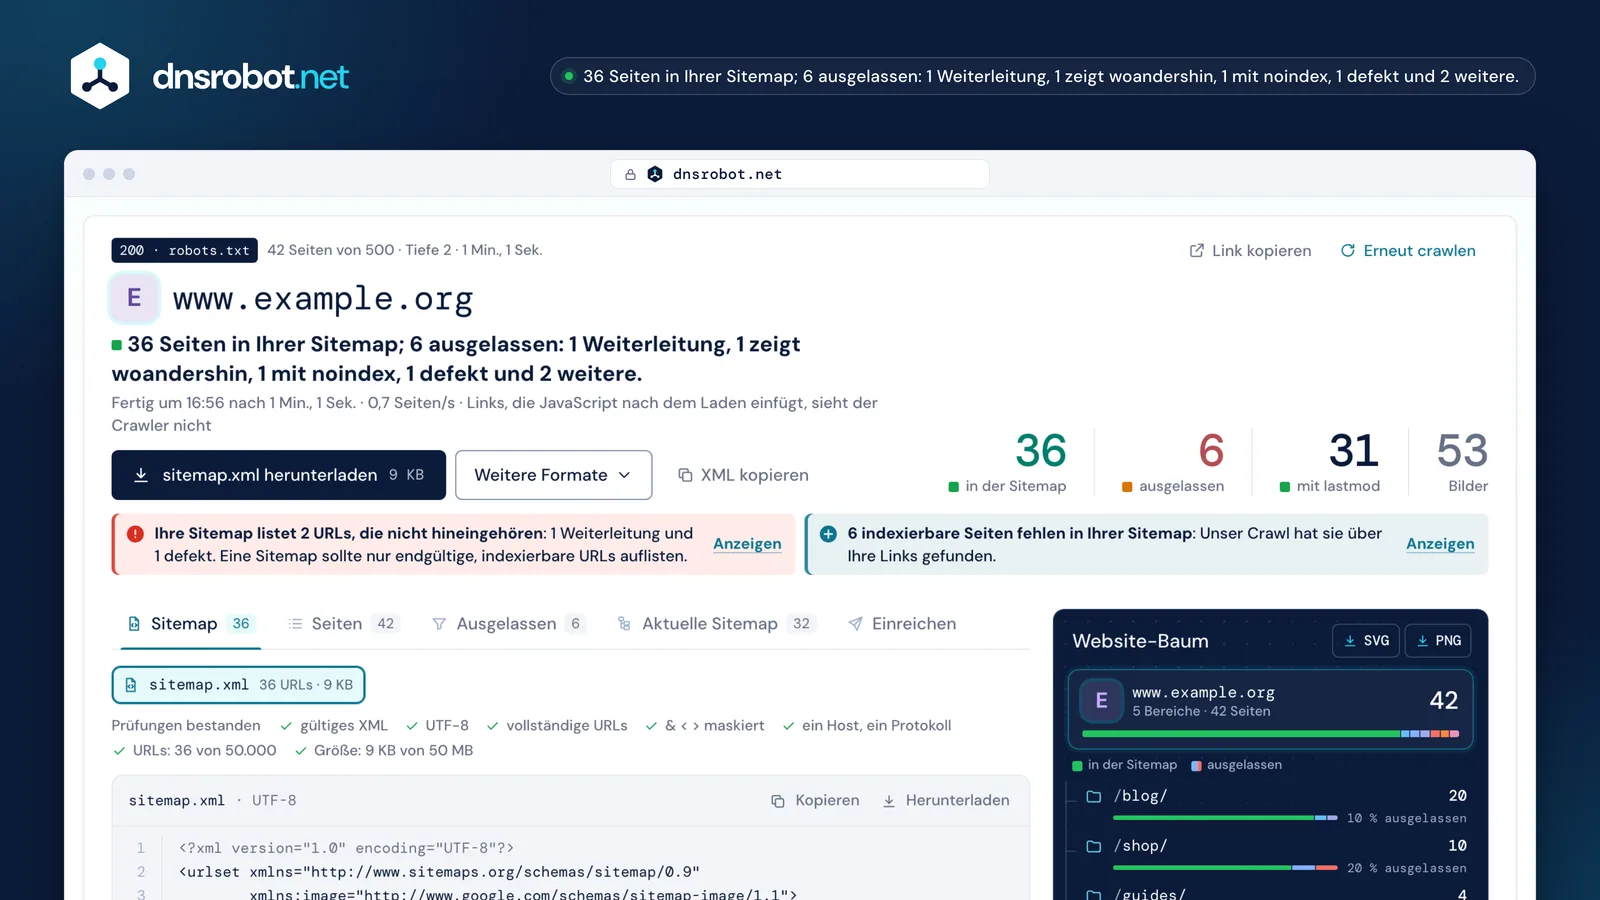Click the purple E site avatar
The width and height of the screenshot is (1600, 900).
tap(134, 298)
